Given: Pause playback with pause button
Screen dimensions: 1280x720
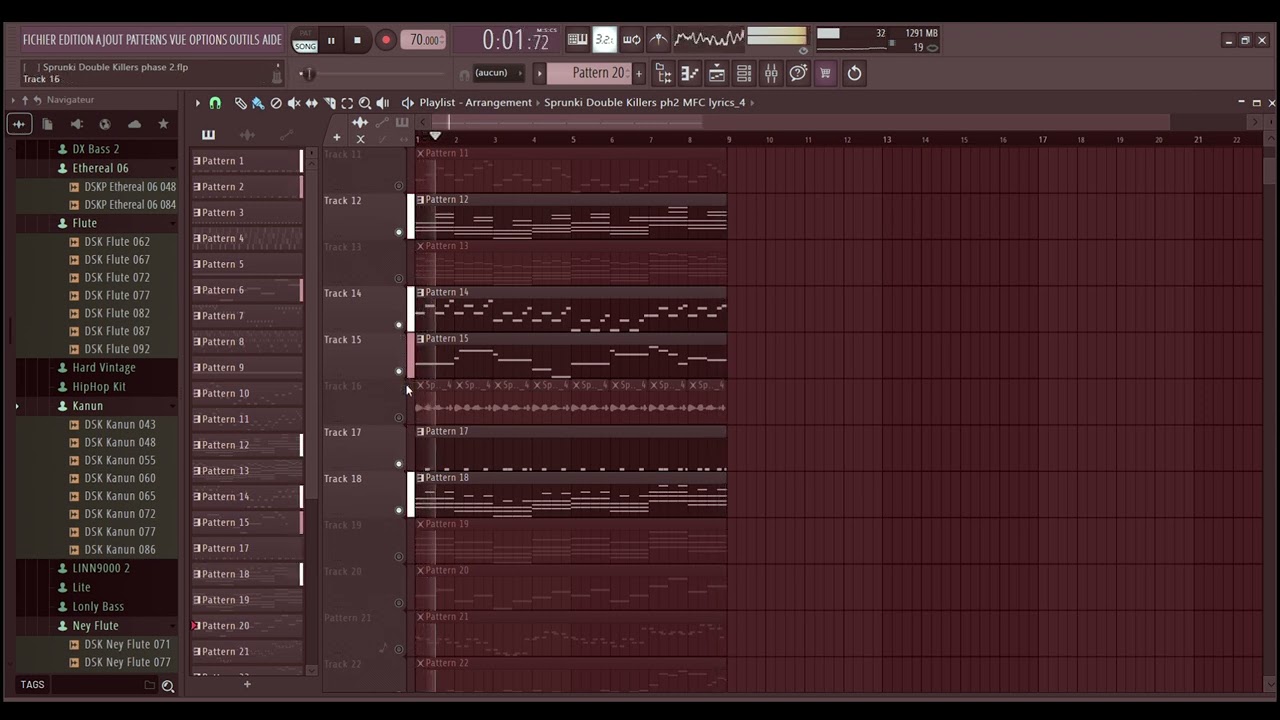Looking at the screenshot, I should coord(331,40).
